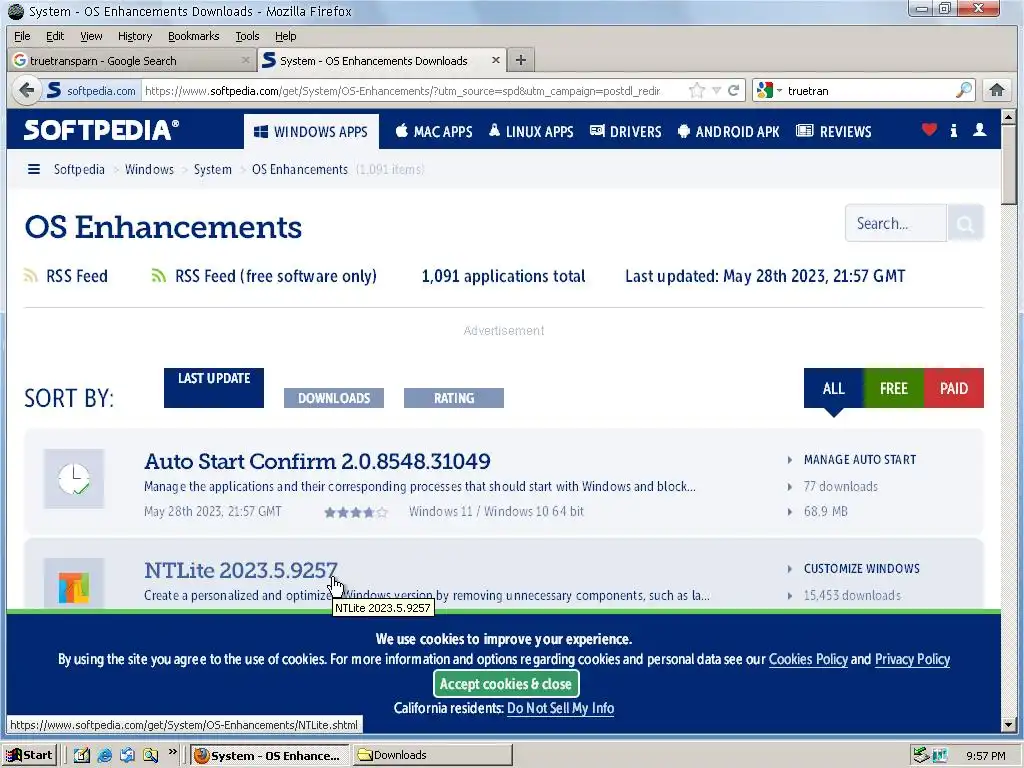Click the browser Back arrow button
This screenshot has width=1024, height=768.
[26, 90]
